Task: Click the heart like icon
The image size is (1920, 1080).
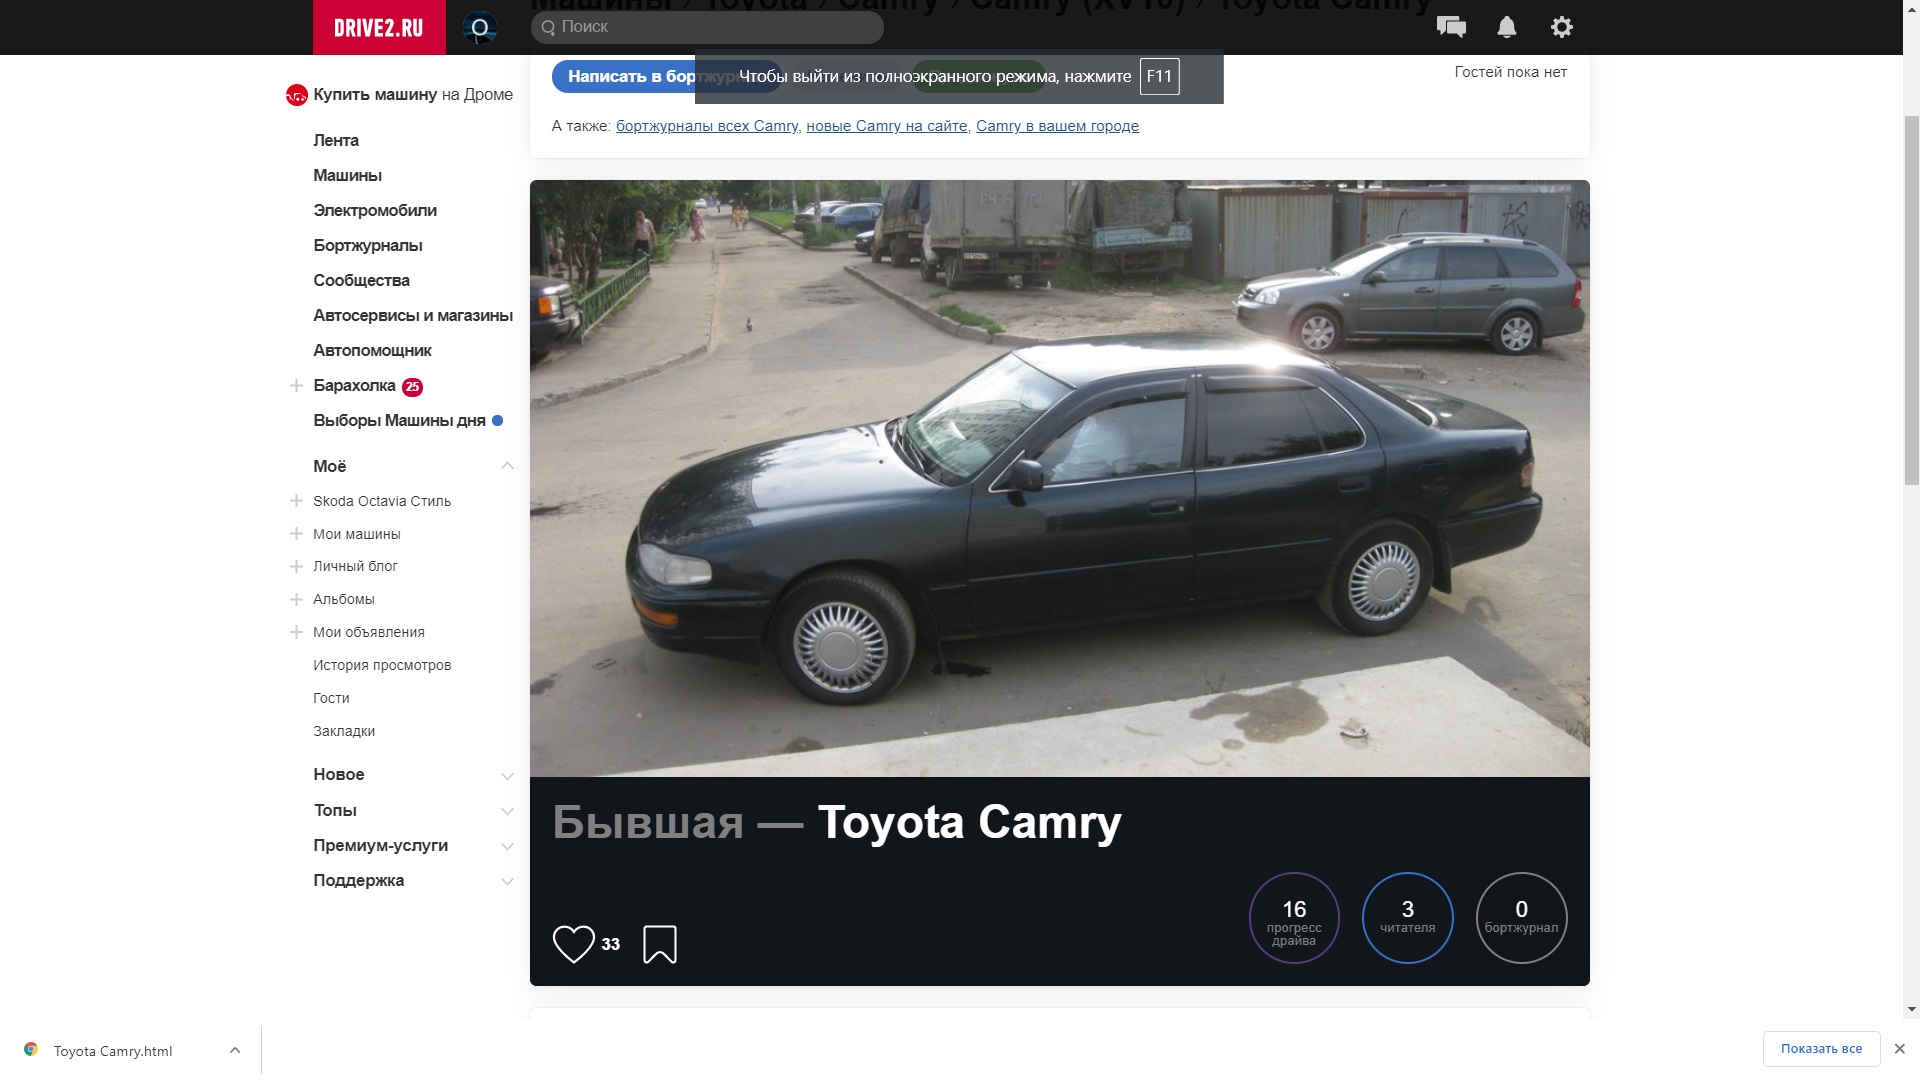Action: click(574, 944)
